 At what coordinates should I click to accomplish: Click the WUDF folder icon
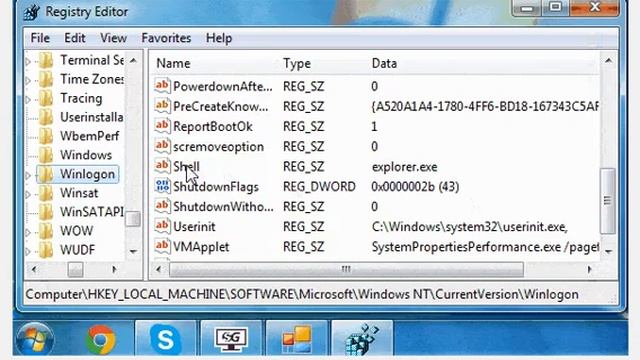(x=46, y=250)
